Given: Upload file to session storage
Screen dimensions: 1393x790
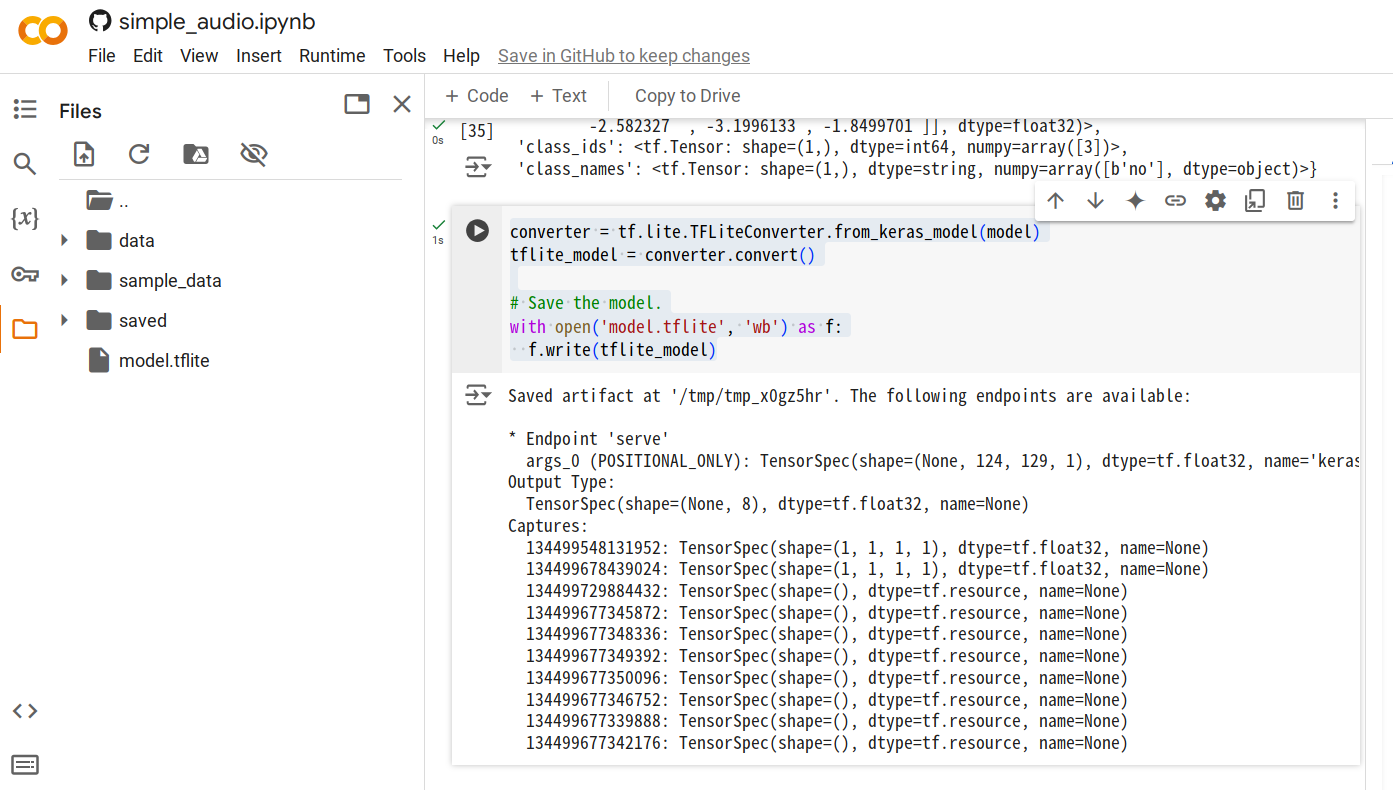Looking at the screenshot, I should 84,154.
